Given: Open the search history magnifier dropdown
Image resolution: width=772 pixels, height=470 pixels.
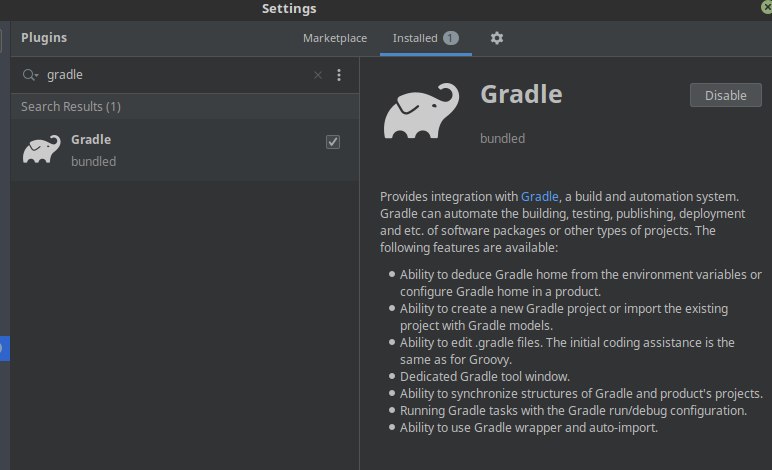Looking at the screenshot, I should (30, 75).
